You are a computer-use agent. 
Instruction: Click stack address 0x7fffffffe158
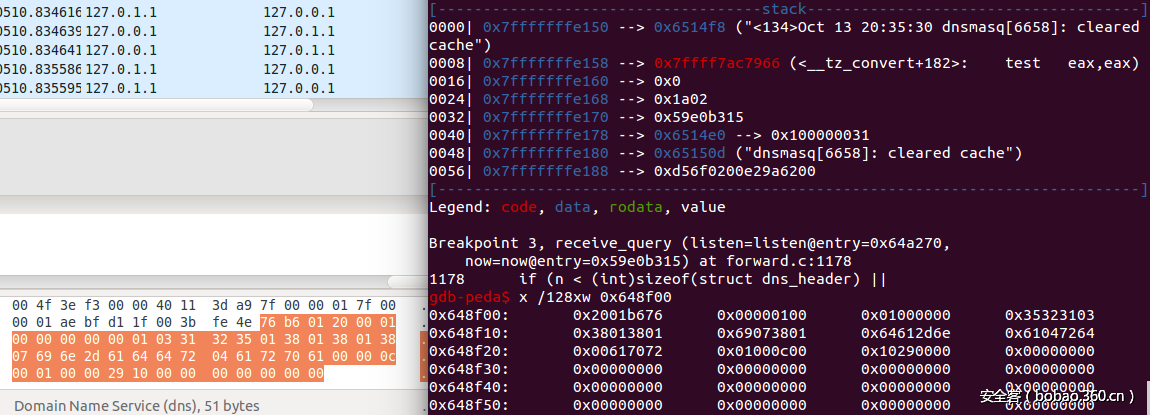point(546,63)
